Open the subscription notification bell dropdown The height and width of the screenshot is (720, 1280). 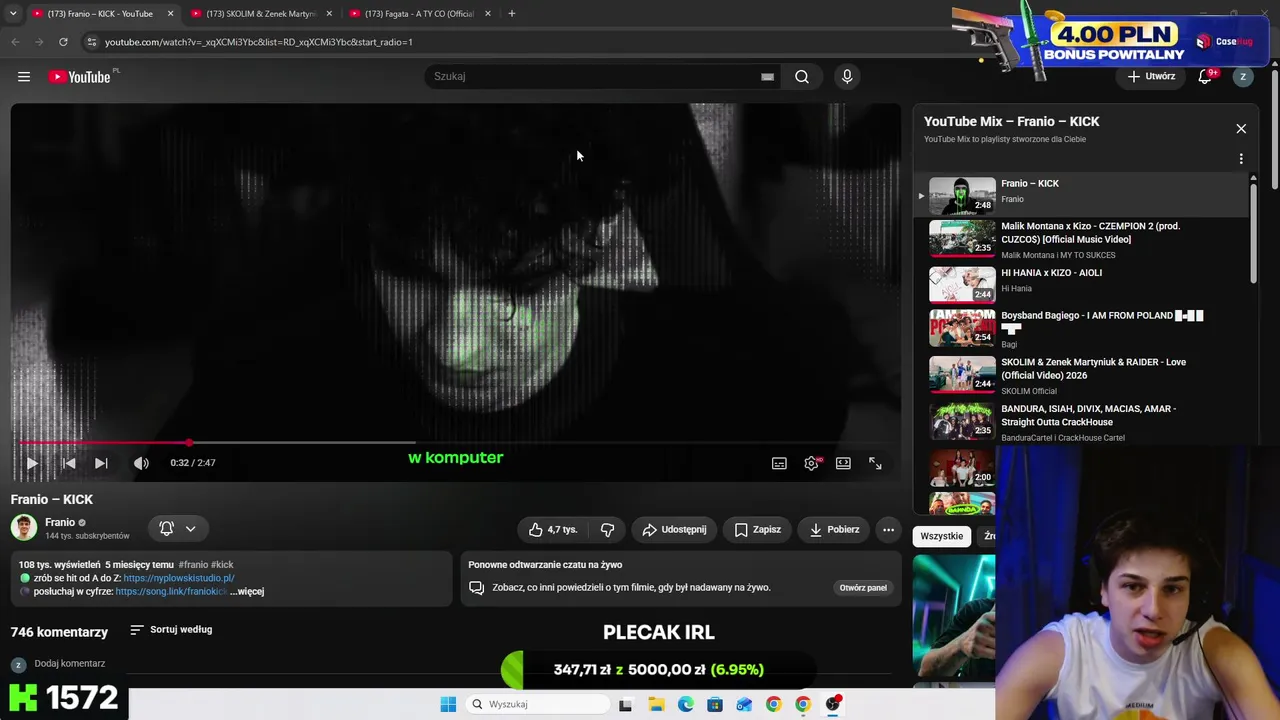177,529
